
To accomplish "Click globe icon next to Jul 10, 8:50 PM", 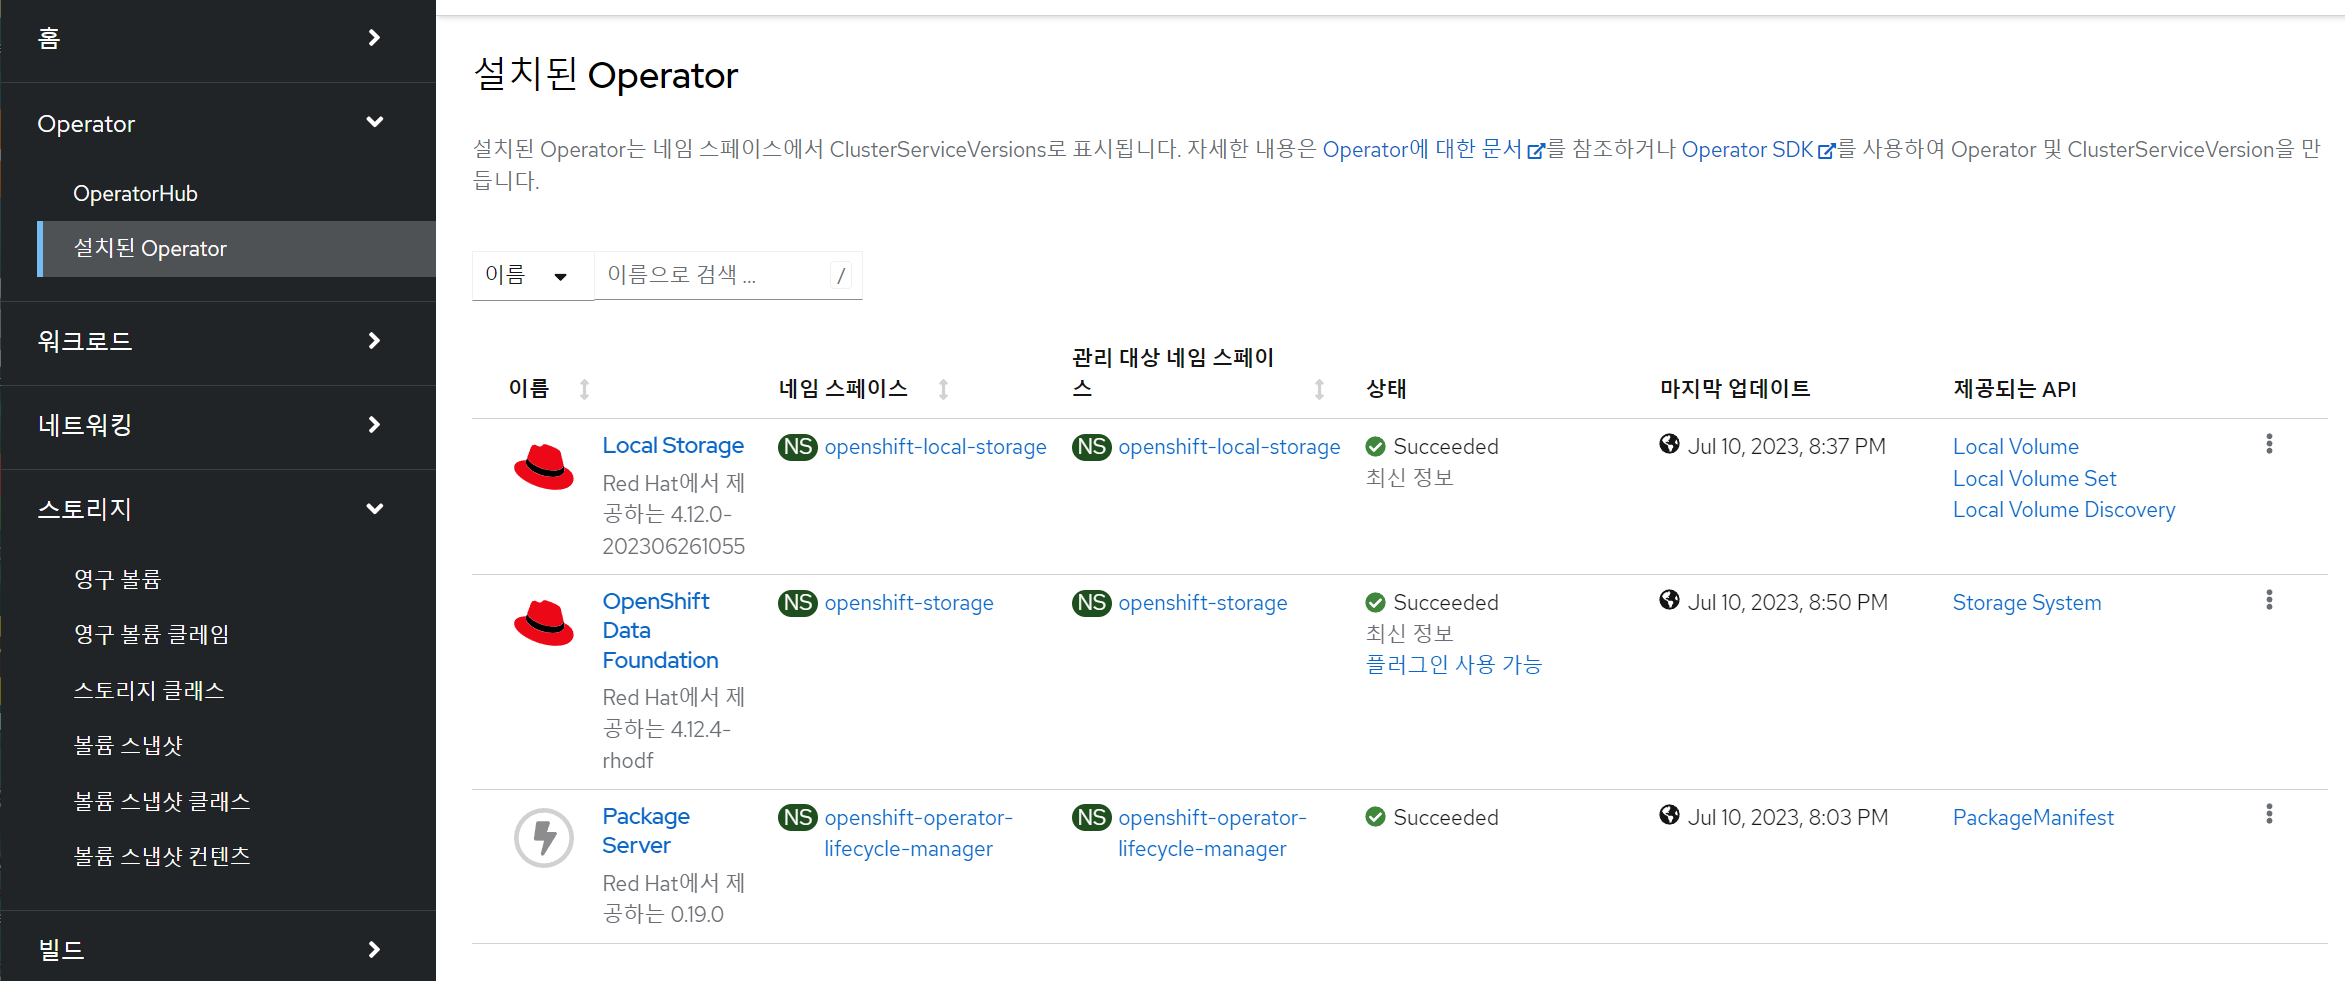I will coord(1669,600).
